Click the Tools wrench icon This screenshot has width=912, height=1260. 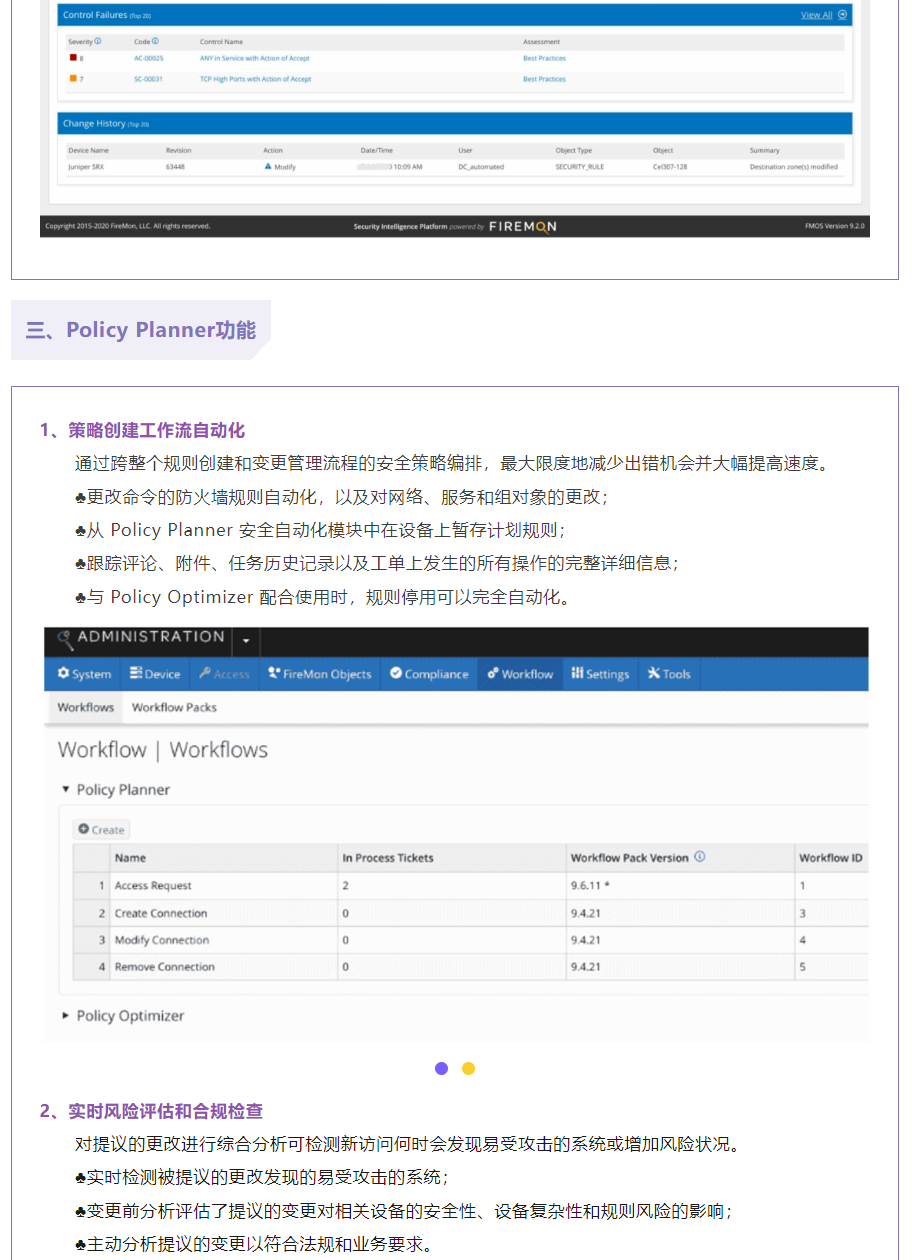[654, 673]
